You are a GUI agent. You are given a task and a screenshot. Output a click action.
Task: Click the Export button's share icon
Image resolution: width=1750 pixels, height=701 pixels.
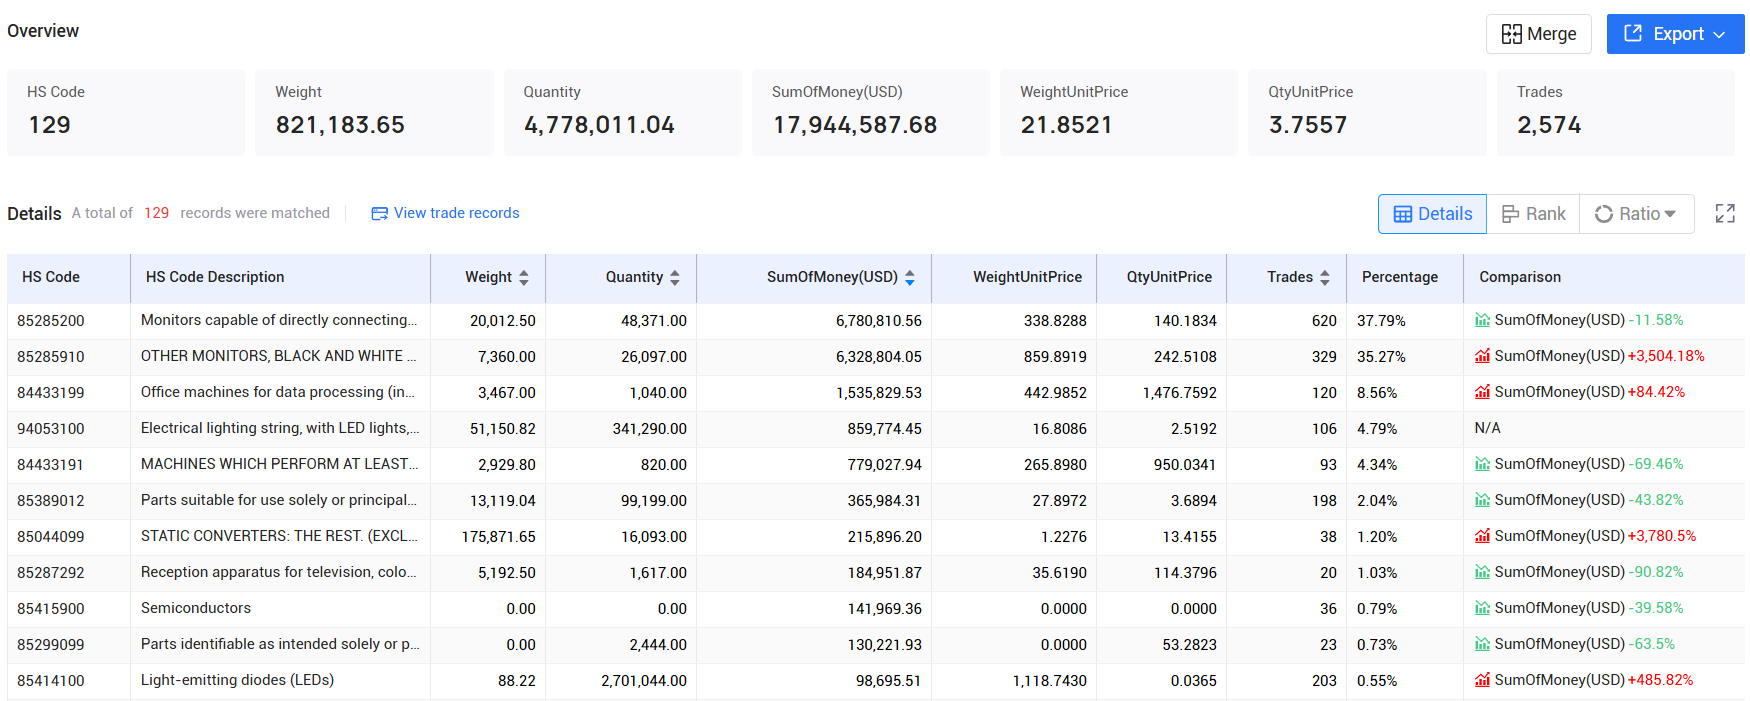coord(1633,33)
